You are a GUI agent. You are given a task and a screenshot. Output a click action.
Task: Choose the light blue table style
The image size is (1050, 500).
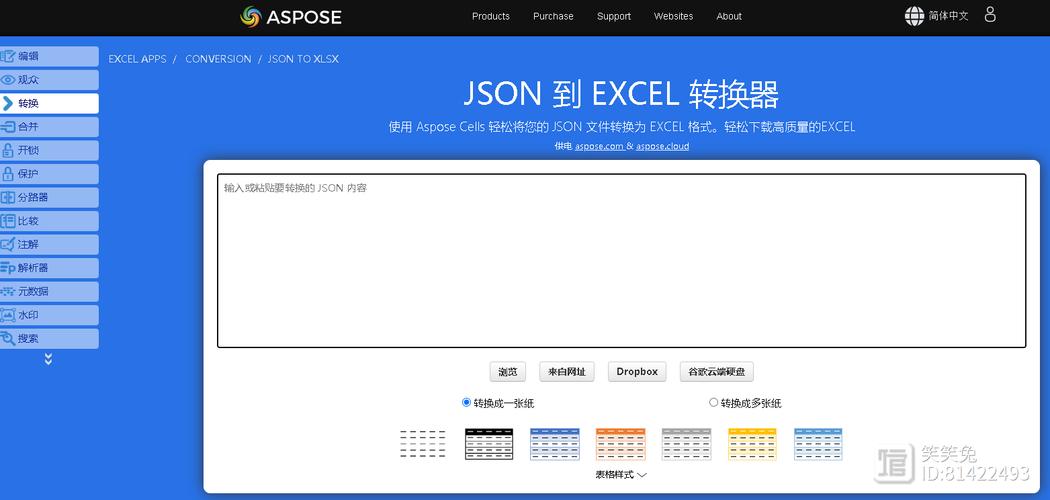click(818, 444)
